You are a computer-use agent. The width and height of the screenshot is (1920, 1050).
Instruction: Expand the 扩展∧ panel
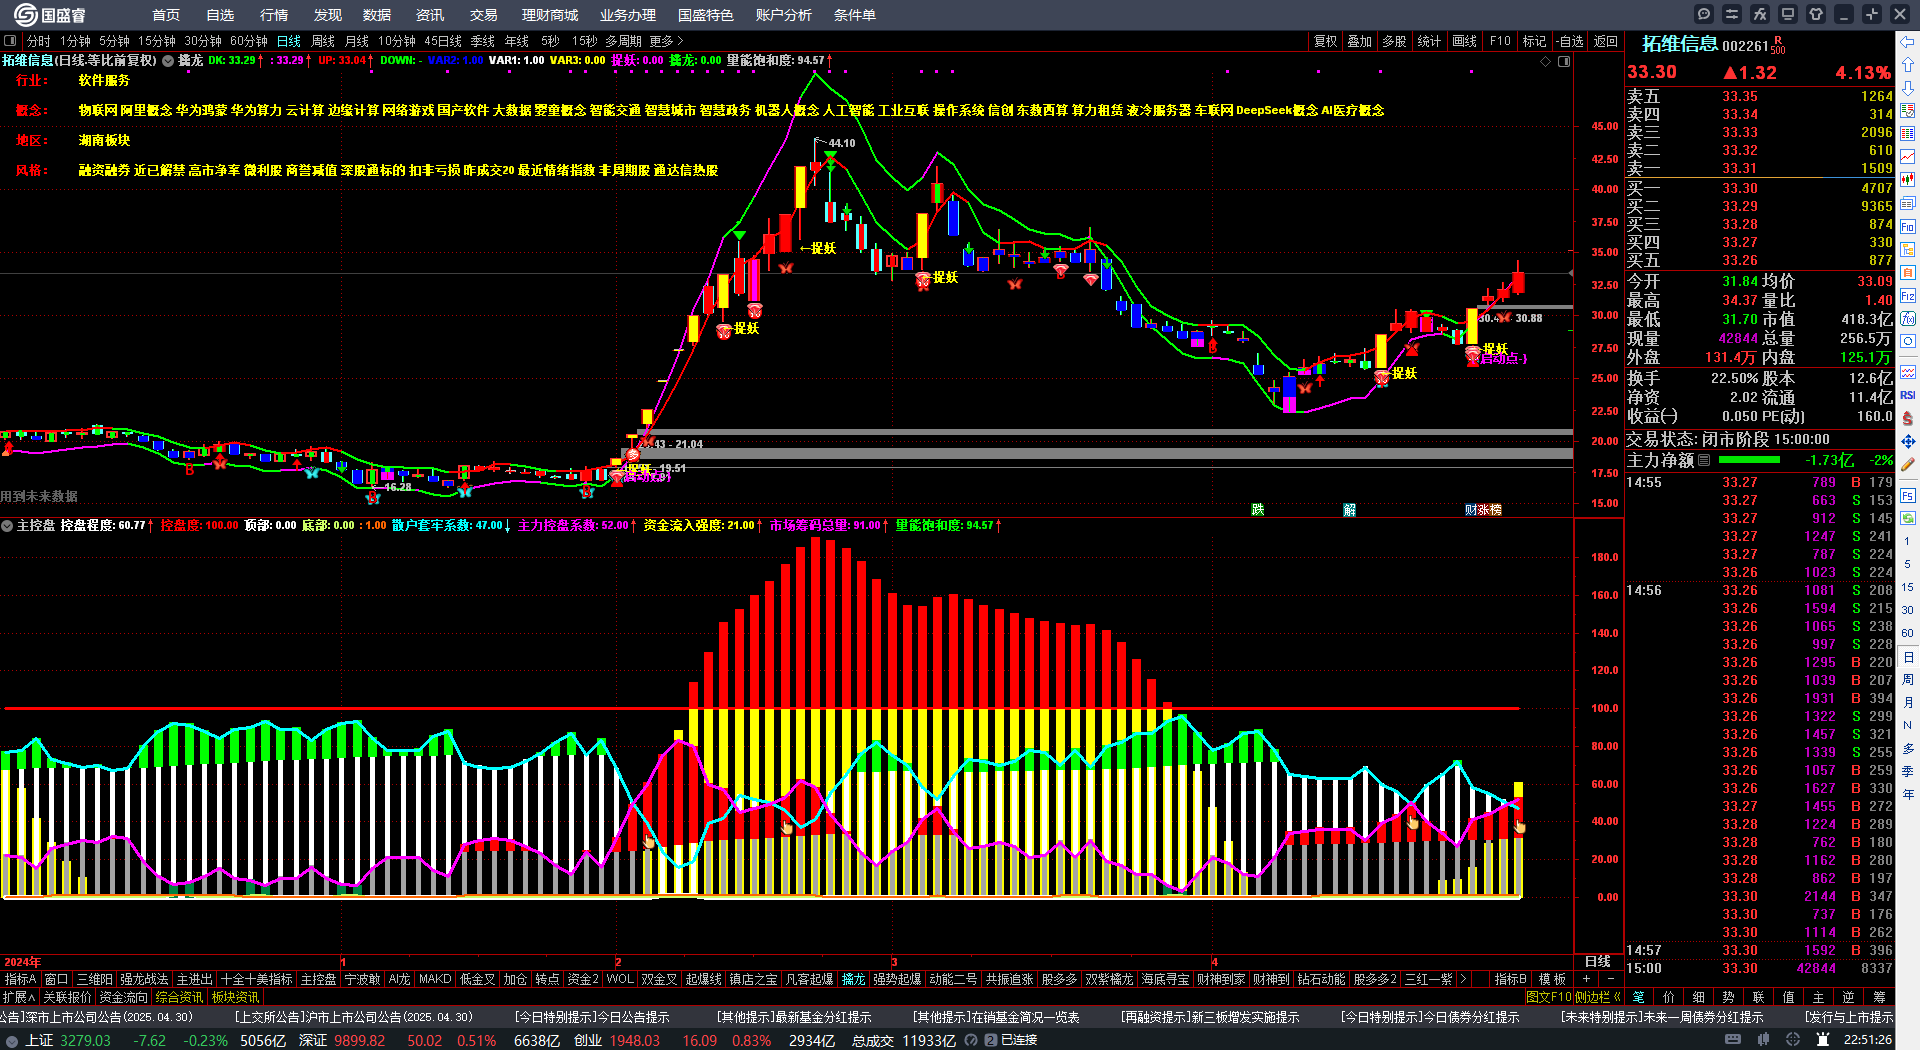tap(19, 997)
